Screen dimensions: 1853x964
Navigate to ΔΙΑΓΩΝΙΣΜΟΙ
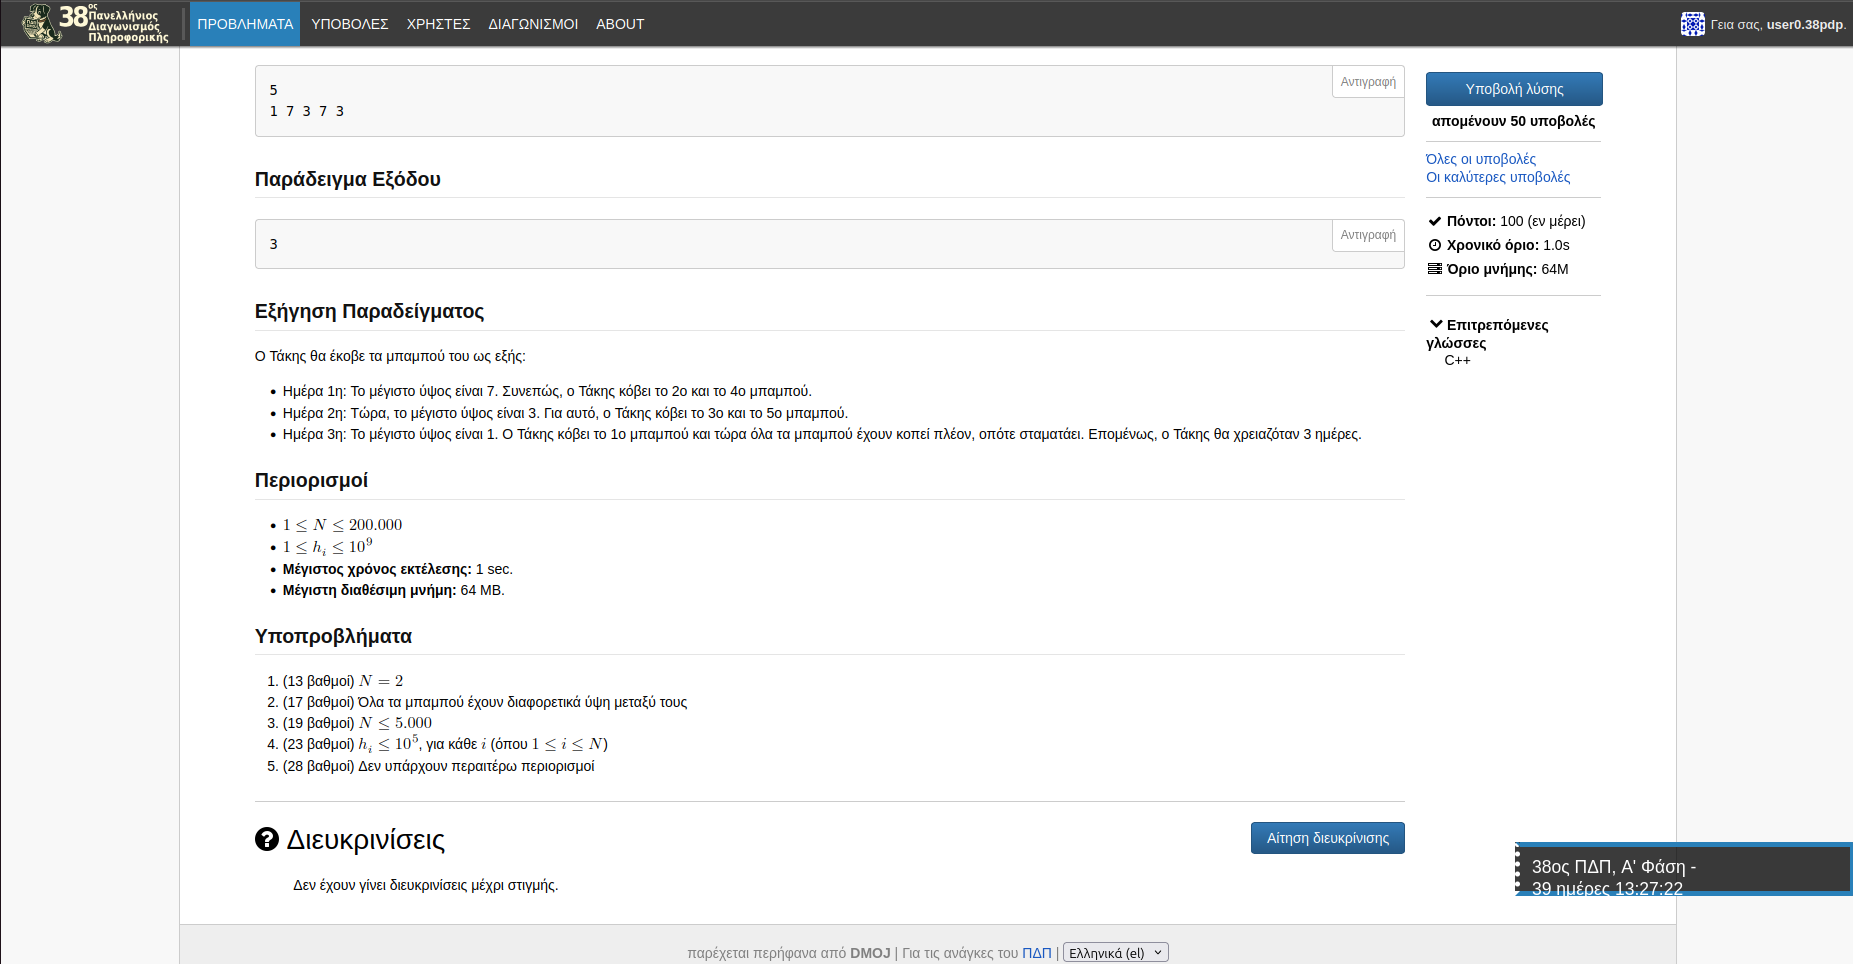(x=533, y=24)
